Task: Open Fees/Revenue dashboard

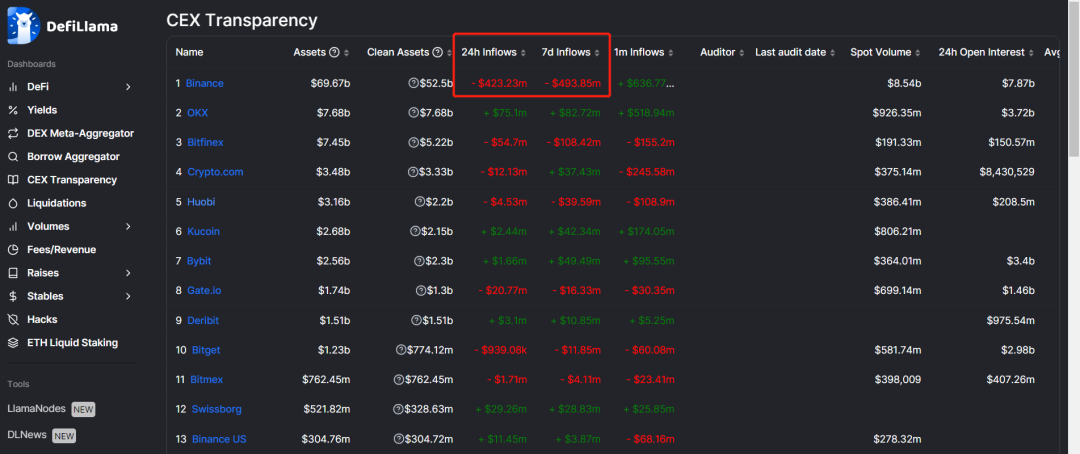Action: tap(61, 249)
